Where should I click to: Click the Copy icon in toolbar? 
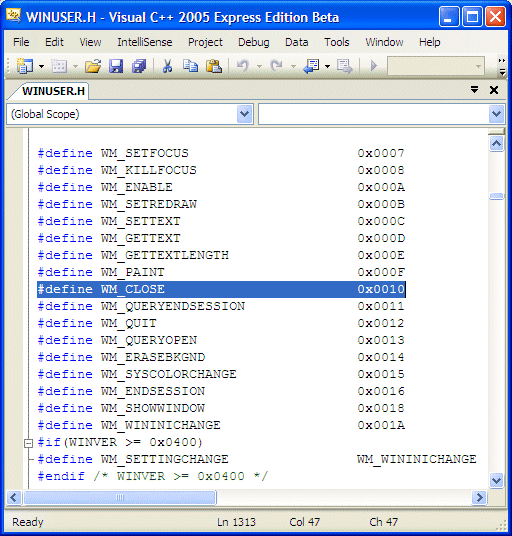pos(190,66)
